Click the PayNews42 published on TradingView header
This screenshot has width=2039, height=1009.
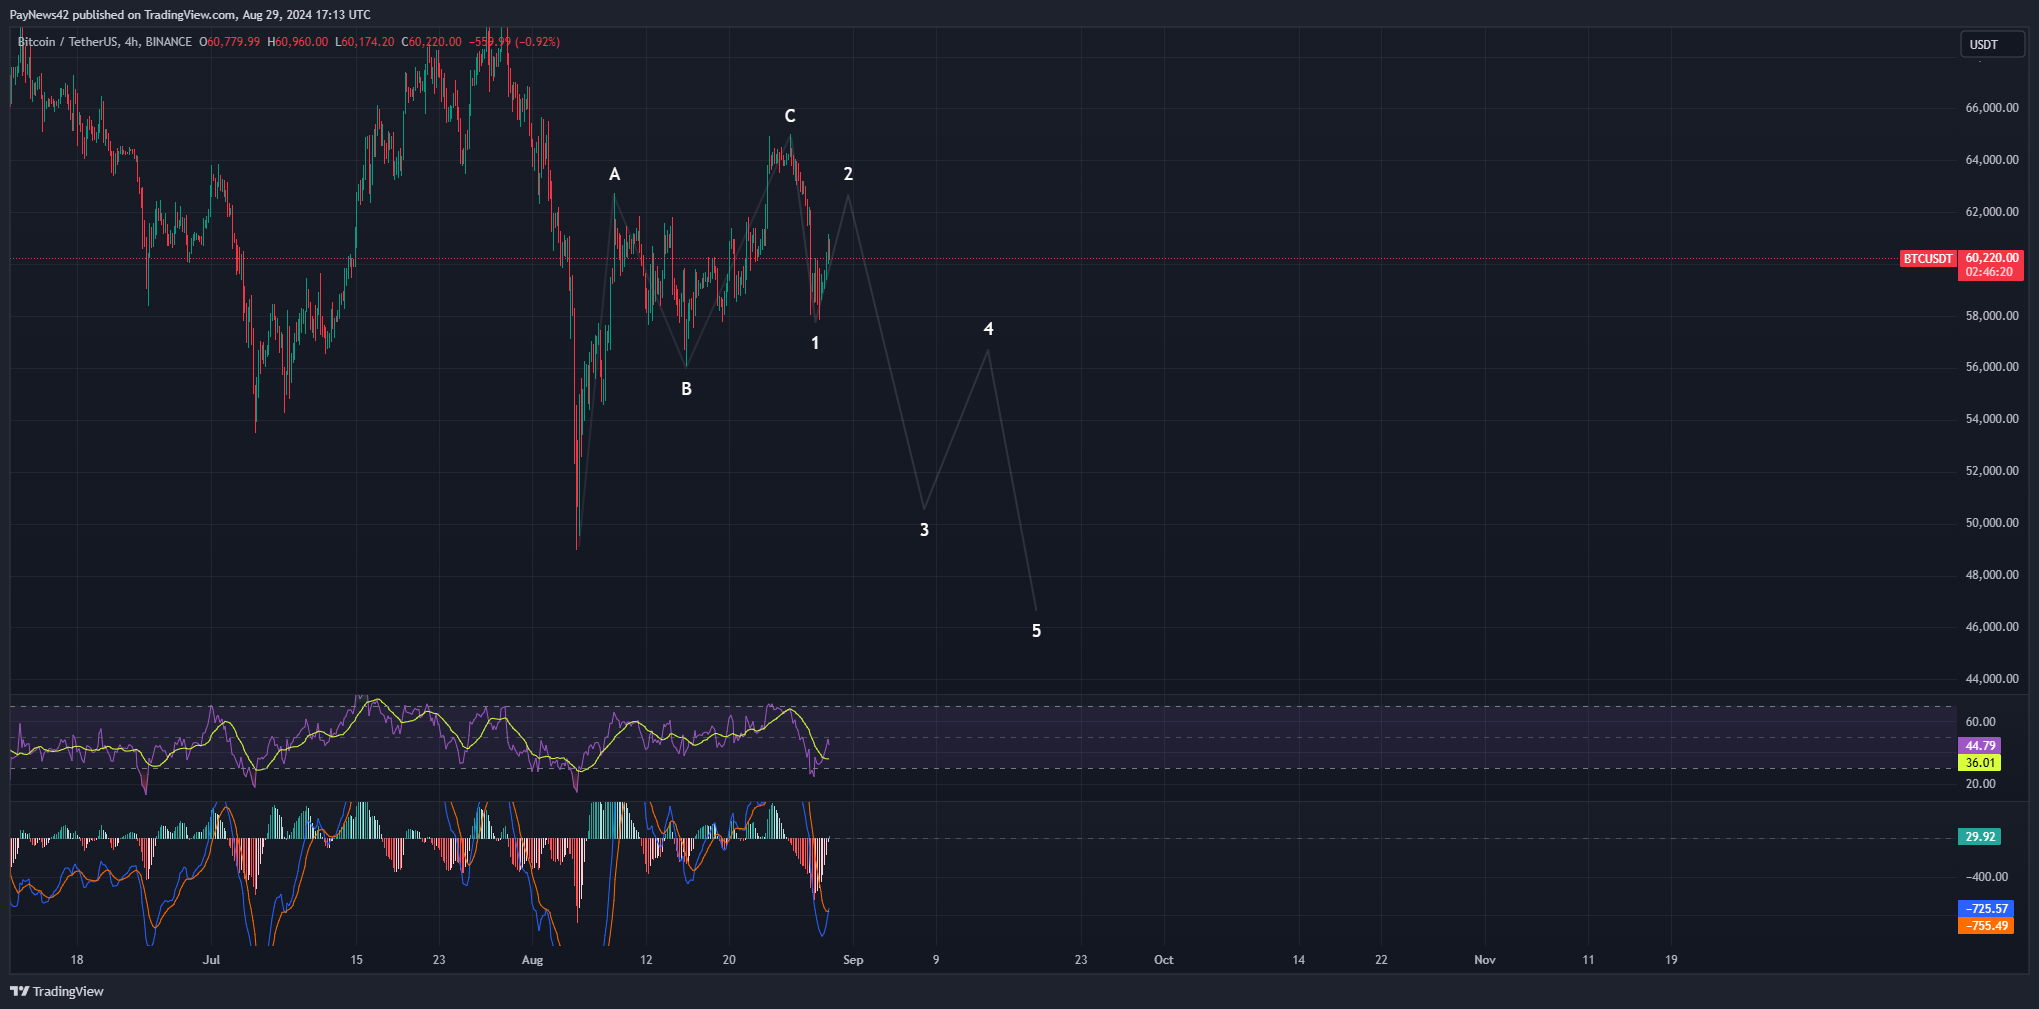pos(190,15)
